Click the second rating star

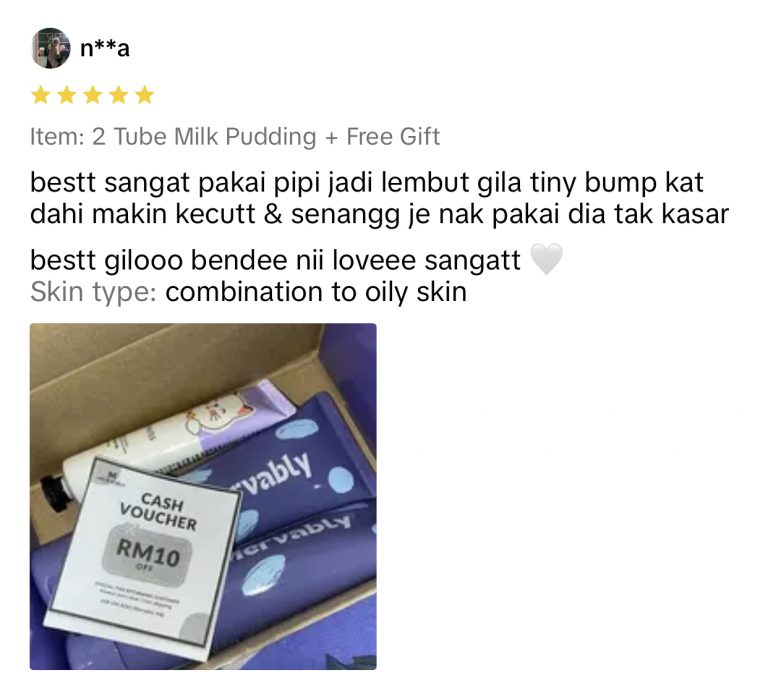(66, 95)
